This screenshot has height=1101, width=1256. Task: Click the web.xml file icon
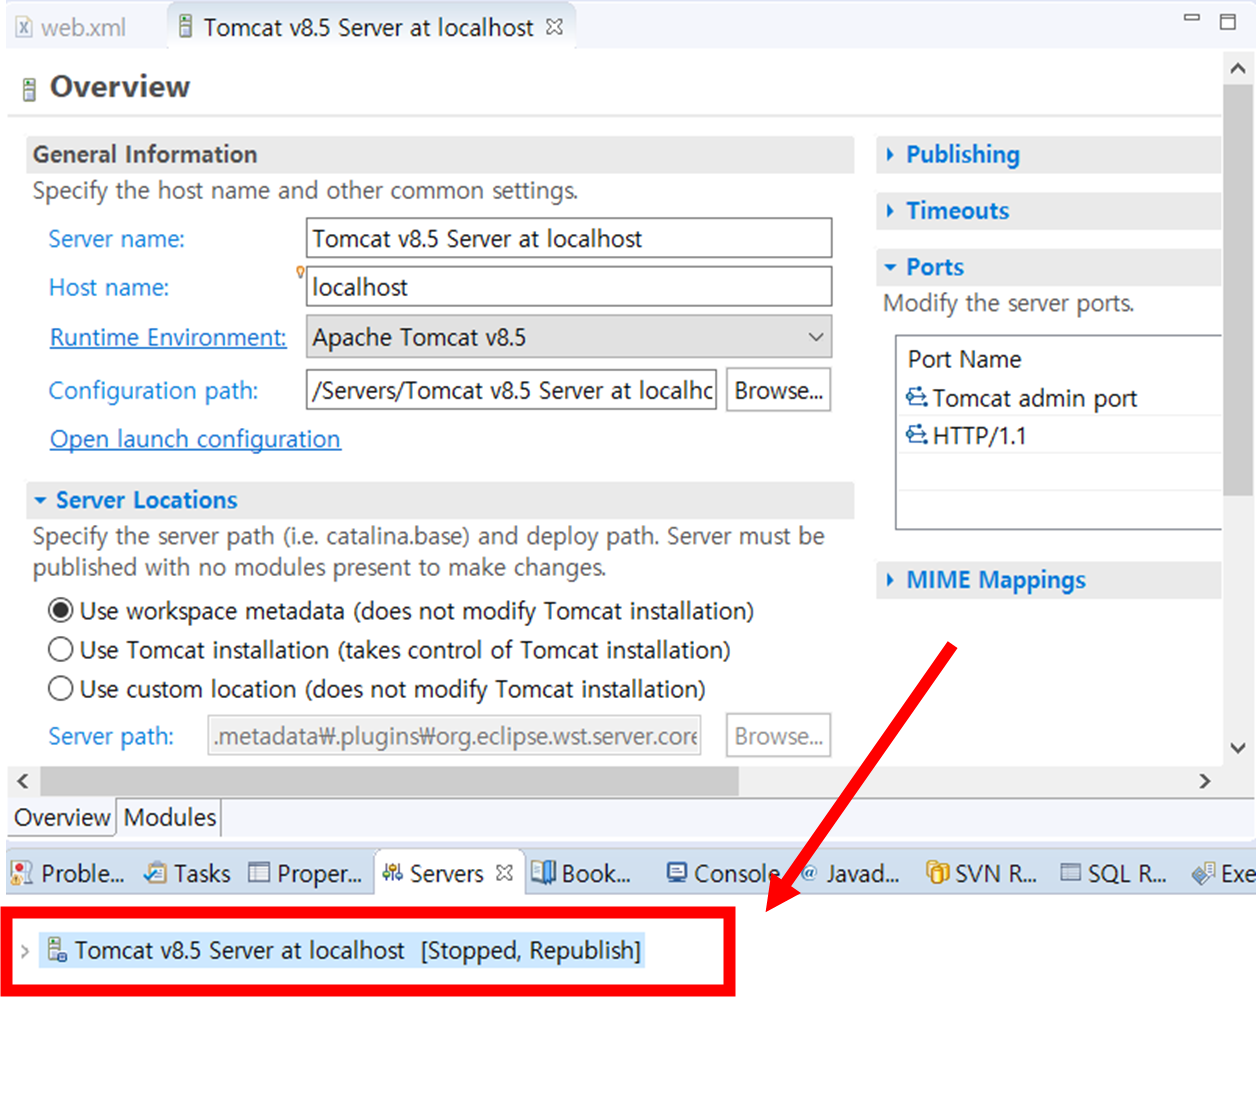tap(24, 28)
